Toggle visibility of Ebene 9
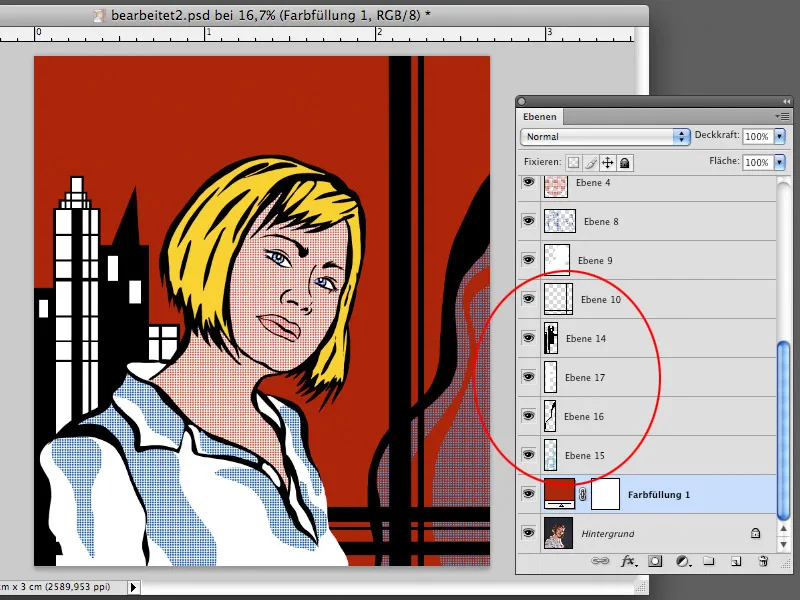 tap(529, 260)
